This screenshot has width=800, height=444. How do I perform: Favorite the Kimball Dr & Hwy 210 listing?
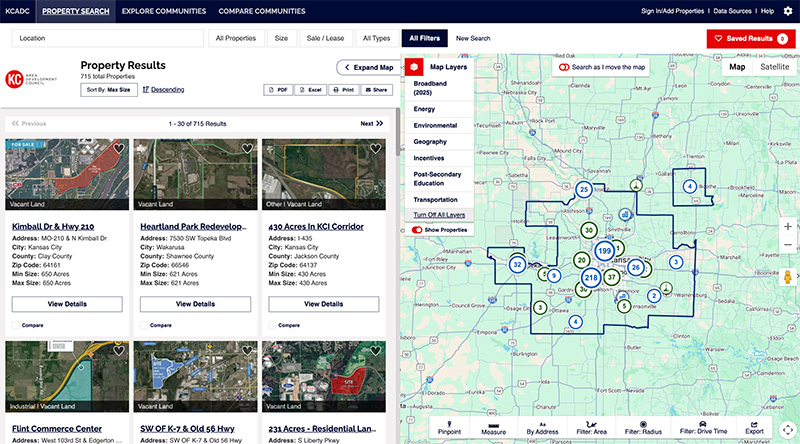(x=119, y=149)
